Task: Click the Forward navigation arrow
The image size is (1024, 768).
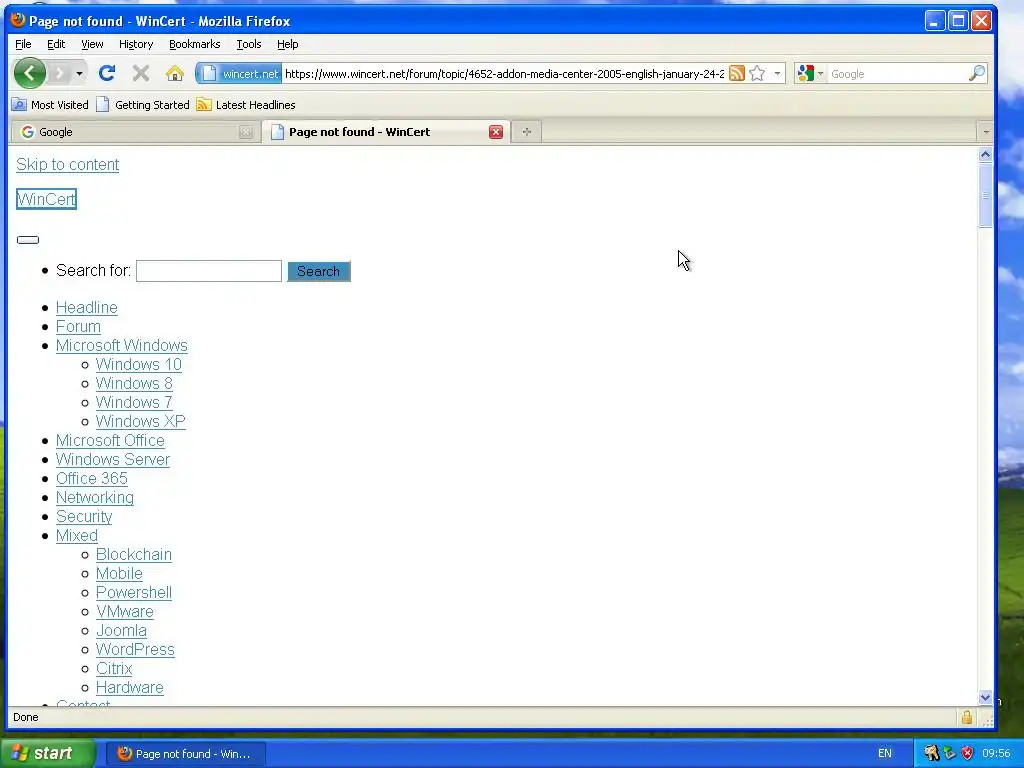Action: 60,73
